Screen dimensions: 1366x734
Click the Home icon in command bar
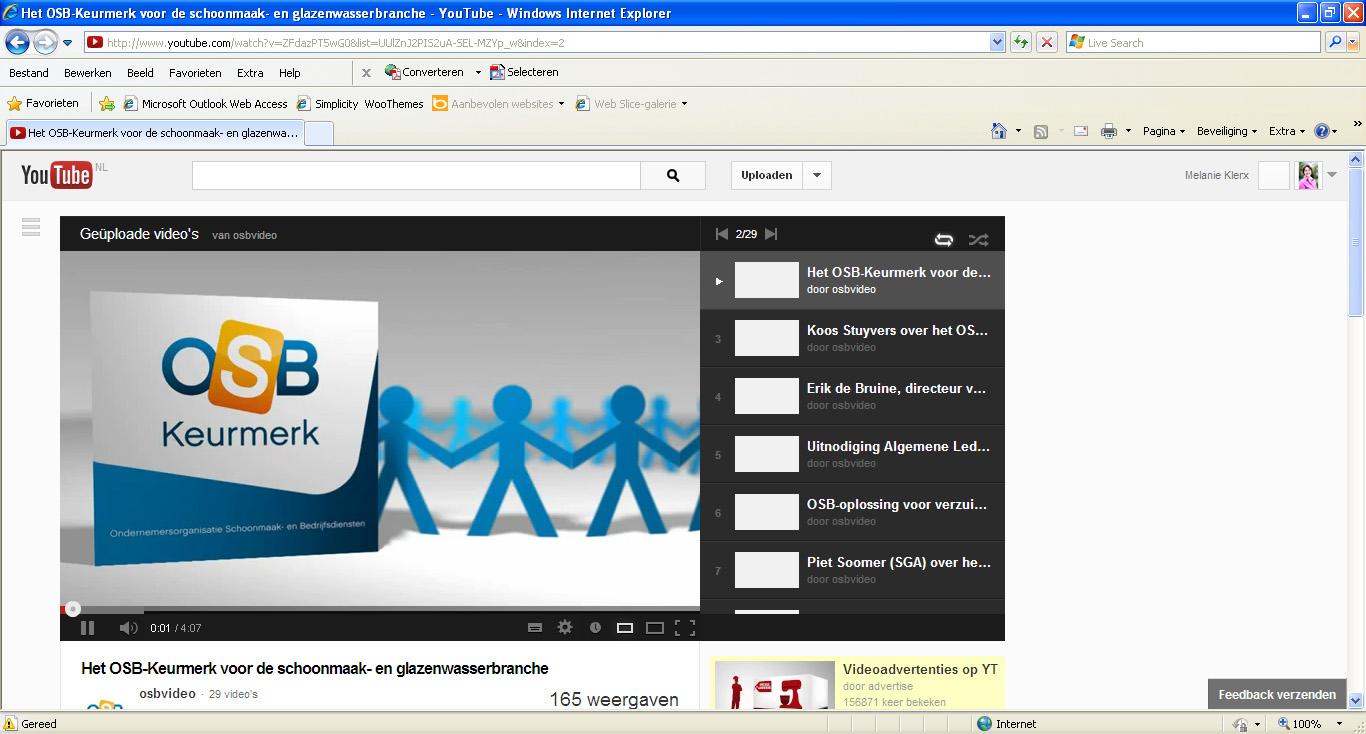(x=998, y=131)
